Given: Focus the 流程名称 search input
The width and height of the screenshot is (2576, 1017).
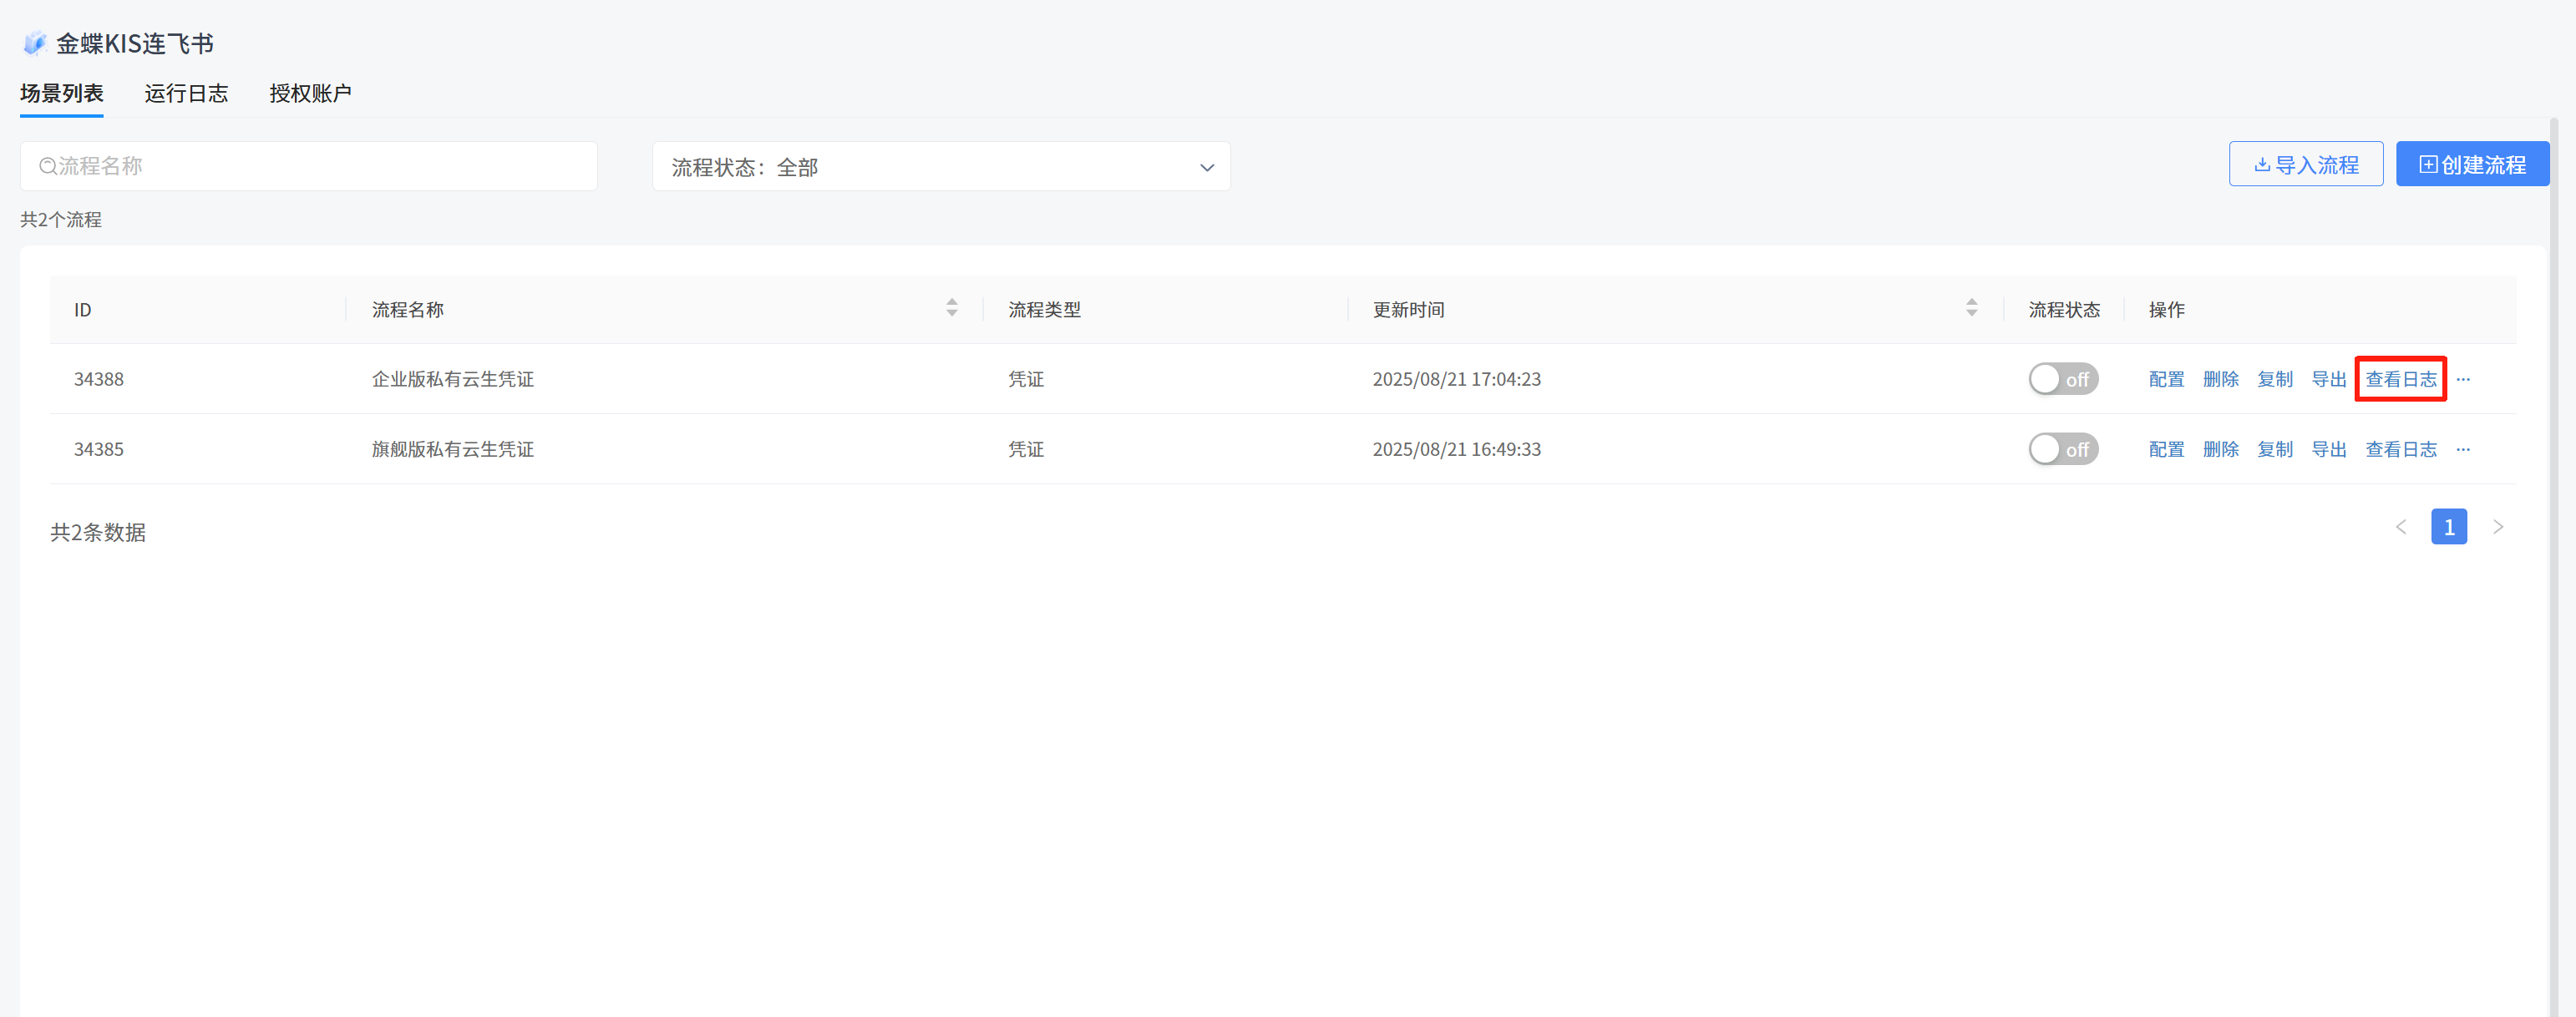Looking at the screenshot, I should (x=320, y=166).
